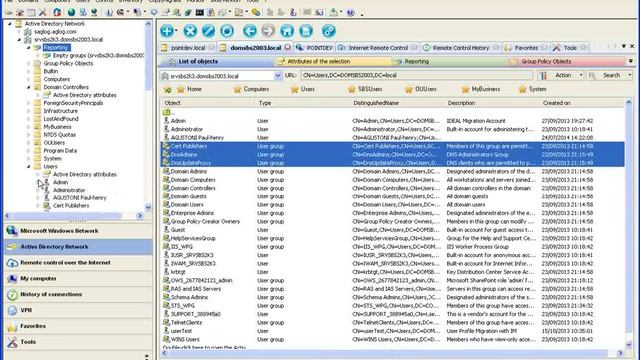Switch to the green Reporting view tab
Viewport: 640px width, 360px height.
450,61
